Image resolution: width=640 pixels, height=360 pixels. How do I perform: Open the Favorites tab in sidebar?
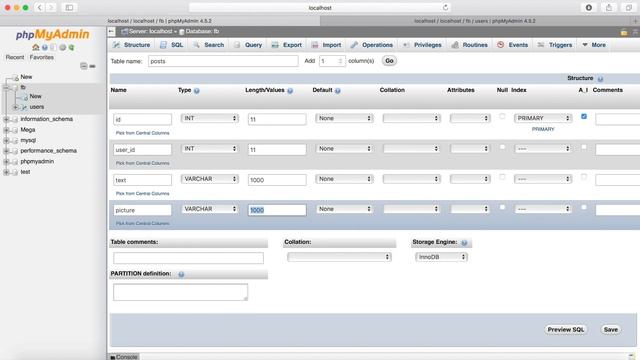point(42,58)
